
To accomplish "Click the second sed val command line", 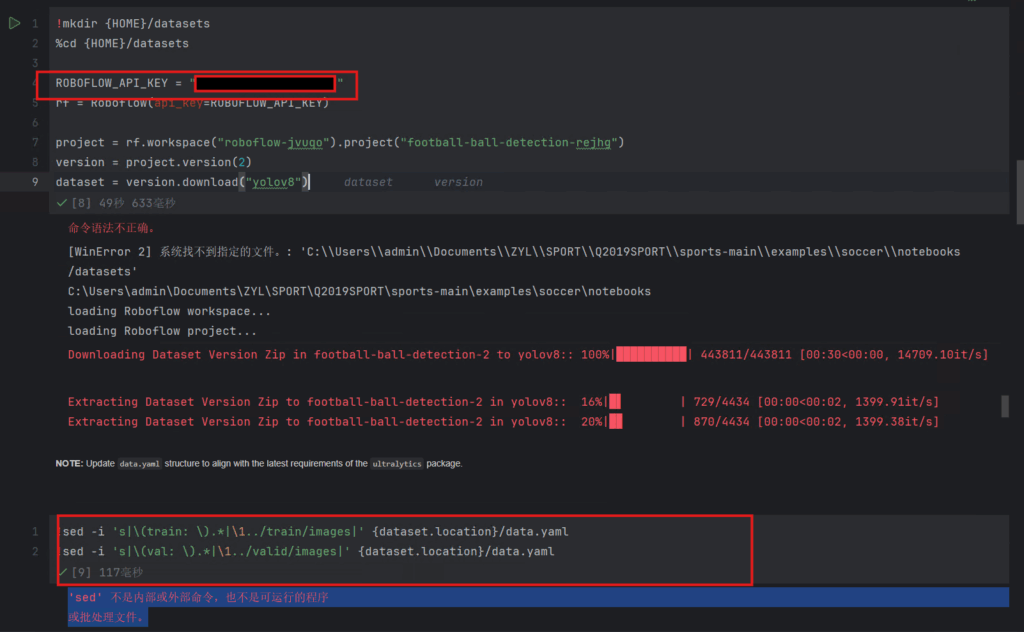I will [x=308, y=551].
